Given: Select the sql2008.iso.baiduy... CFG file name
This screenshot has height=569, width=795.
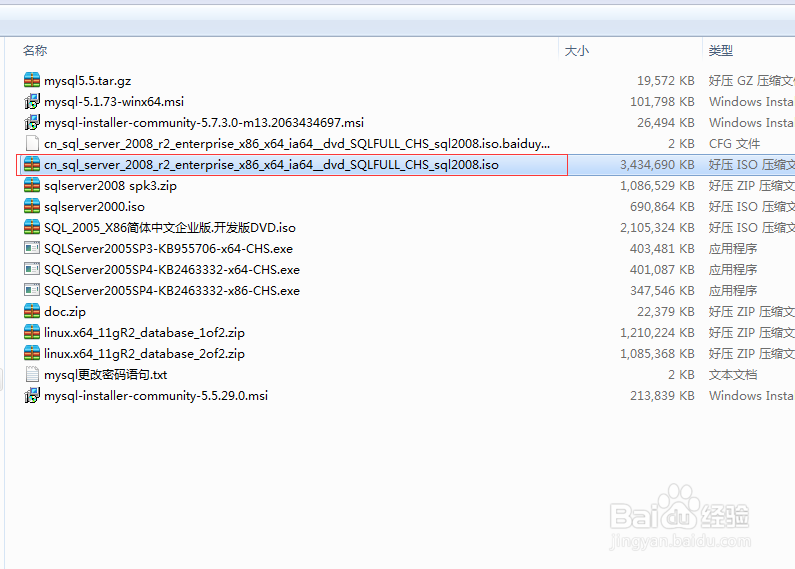Looking at the screenshot, I should [297, 144].
